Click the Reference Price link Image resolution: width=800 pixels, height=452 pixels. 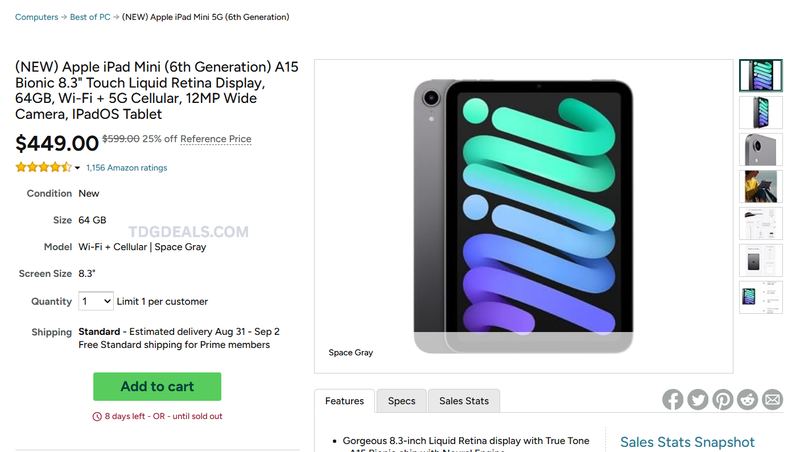click(x=216, y=139)
